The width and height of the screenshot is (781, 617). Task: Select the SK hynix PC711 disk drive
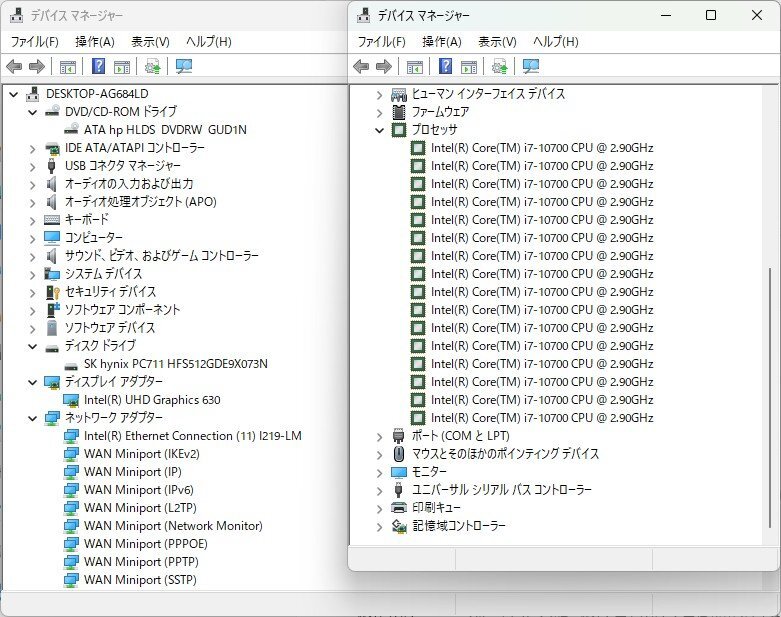coord(175,364)
